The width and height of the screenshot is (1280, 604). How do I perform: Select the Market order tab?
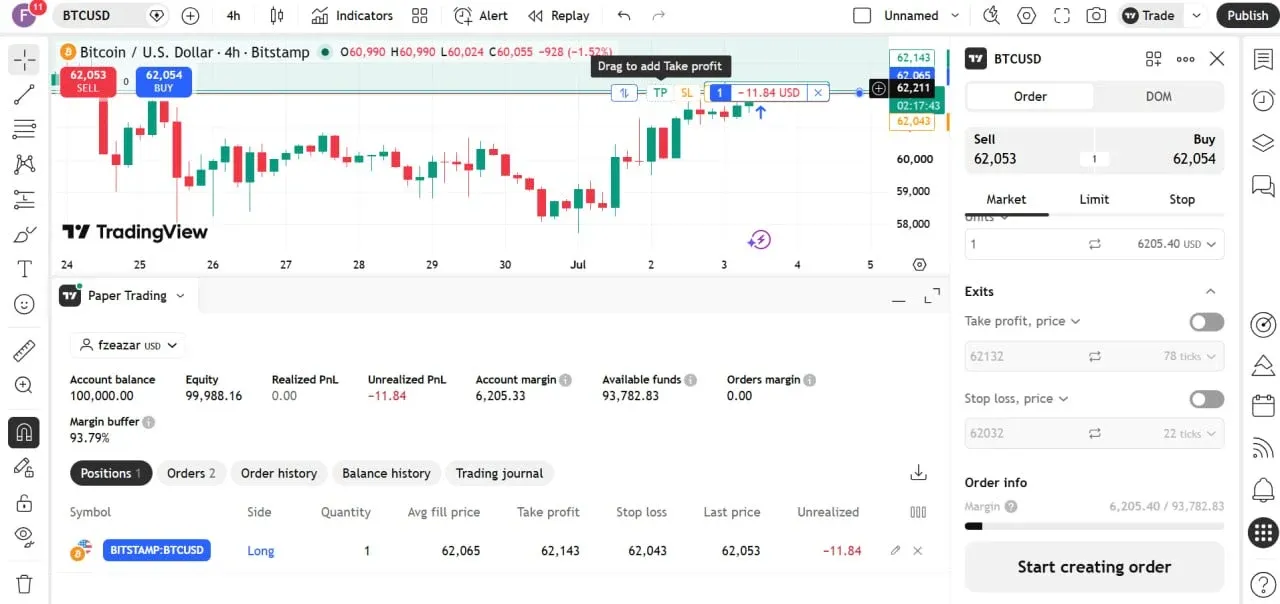click(1006, 200)
